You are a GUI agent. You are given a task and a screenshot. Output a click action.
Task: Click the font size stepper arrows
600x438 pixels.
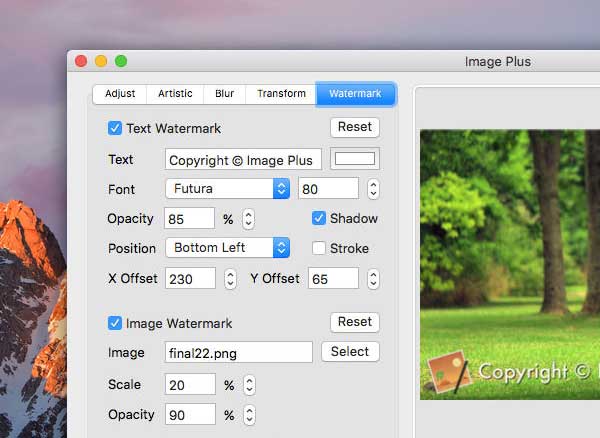(373, 189)
